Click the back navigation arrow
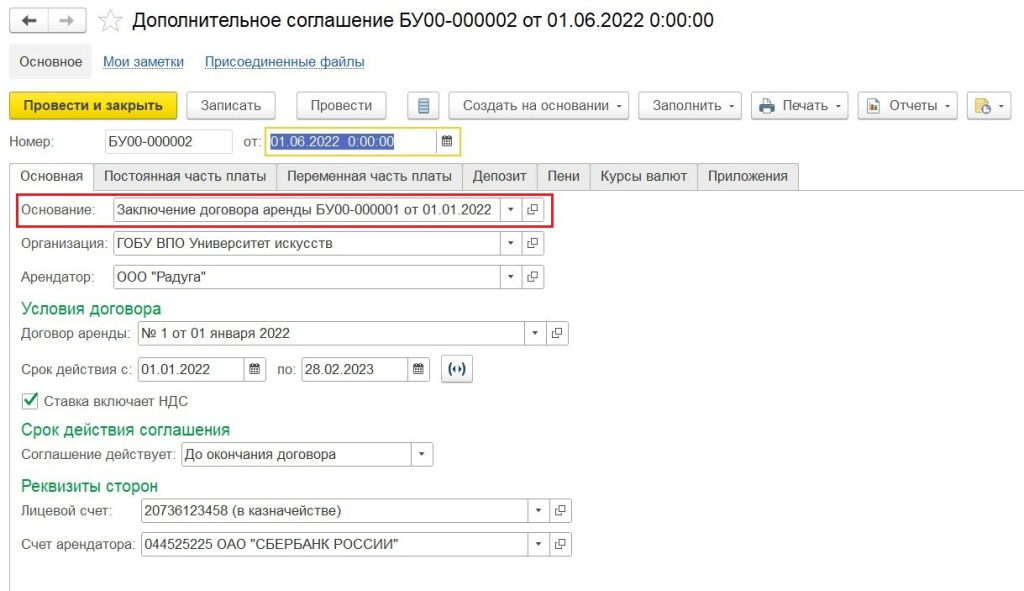 coord(29,21)
